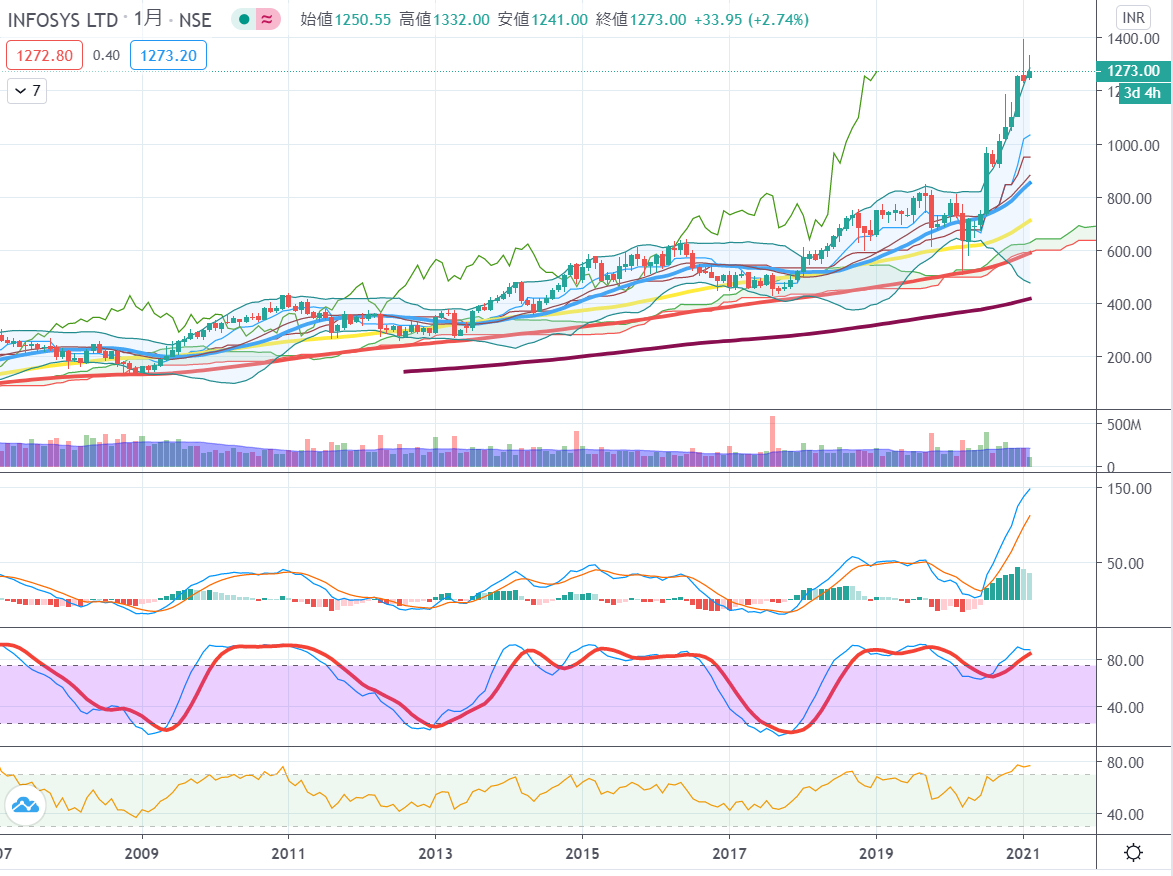Click the 終値 1273.00 close value
The height and width of the screenshot is (876, 1173).
[641, 19]
